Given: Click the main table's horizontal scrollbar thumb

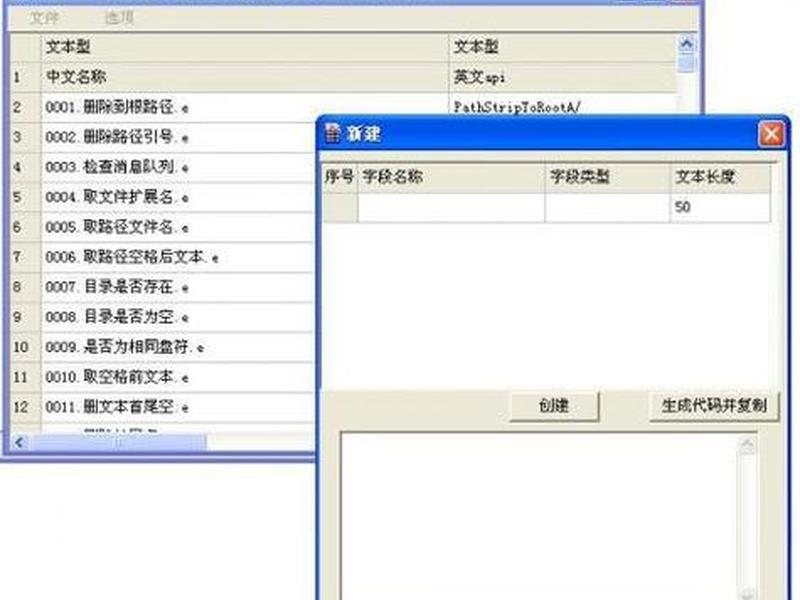Looking at the screenshot, I should [x=117, y=442].
